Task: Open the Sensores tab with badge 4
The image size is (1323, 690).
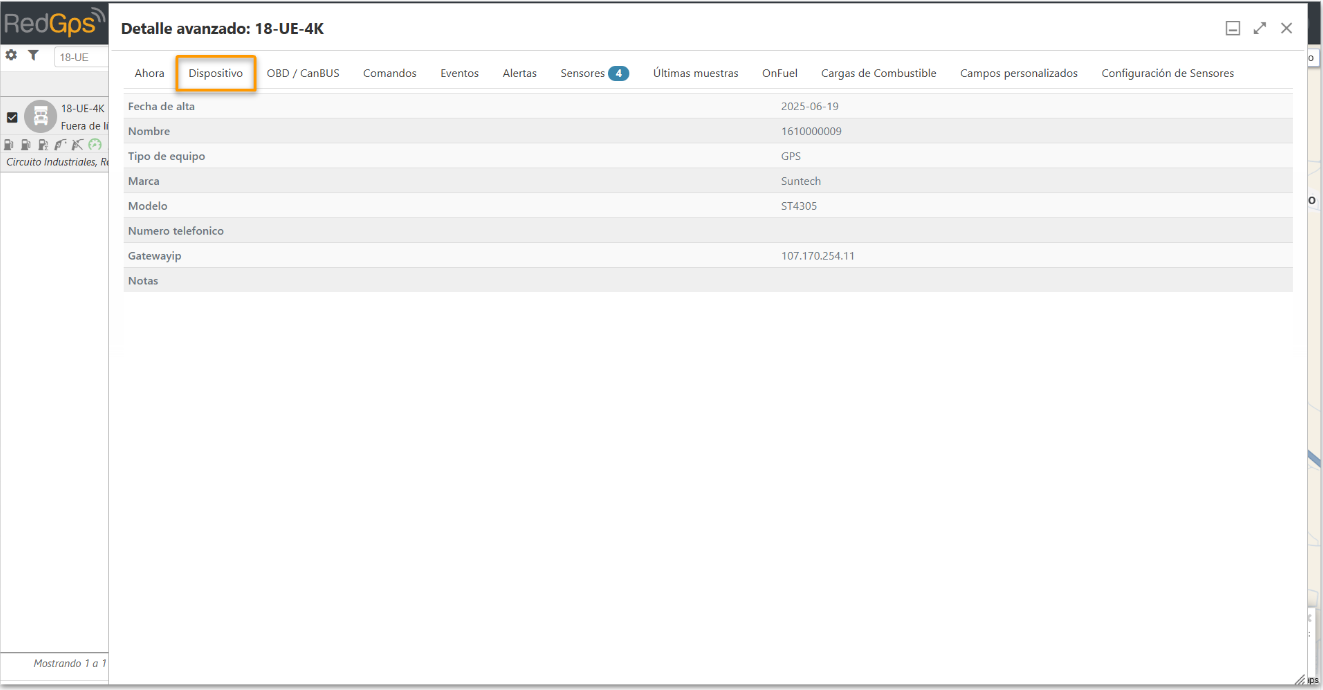Action: pyautogui.click(x=594, y=73)
